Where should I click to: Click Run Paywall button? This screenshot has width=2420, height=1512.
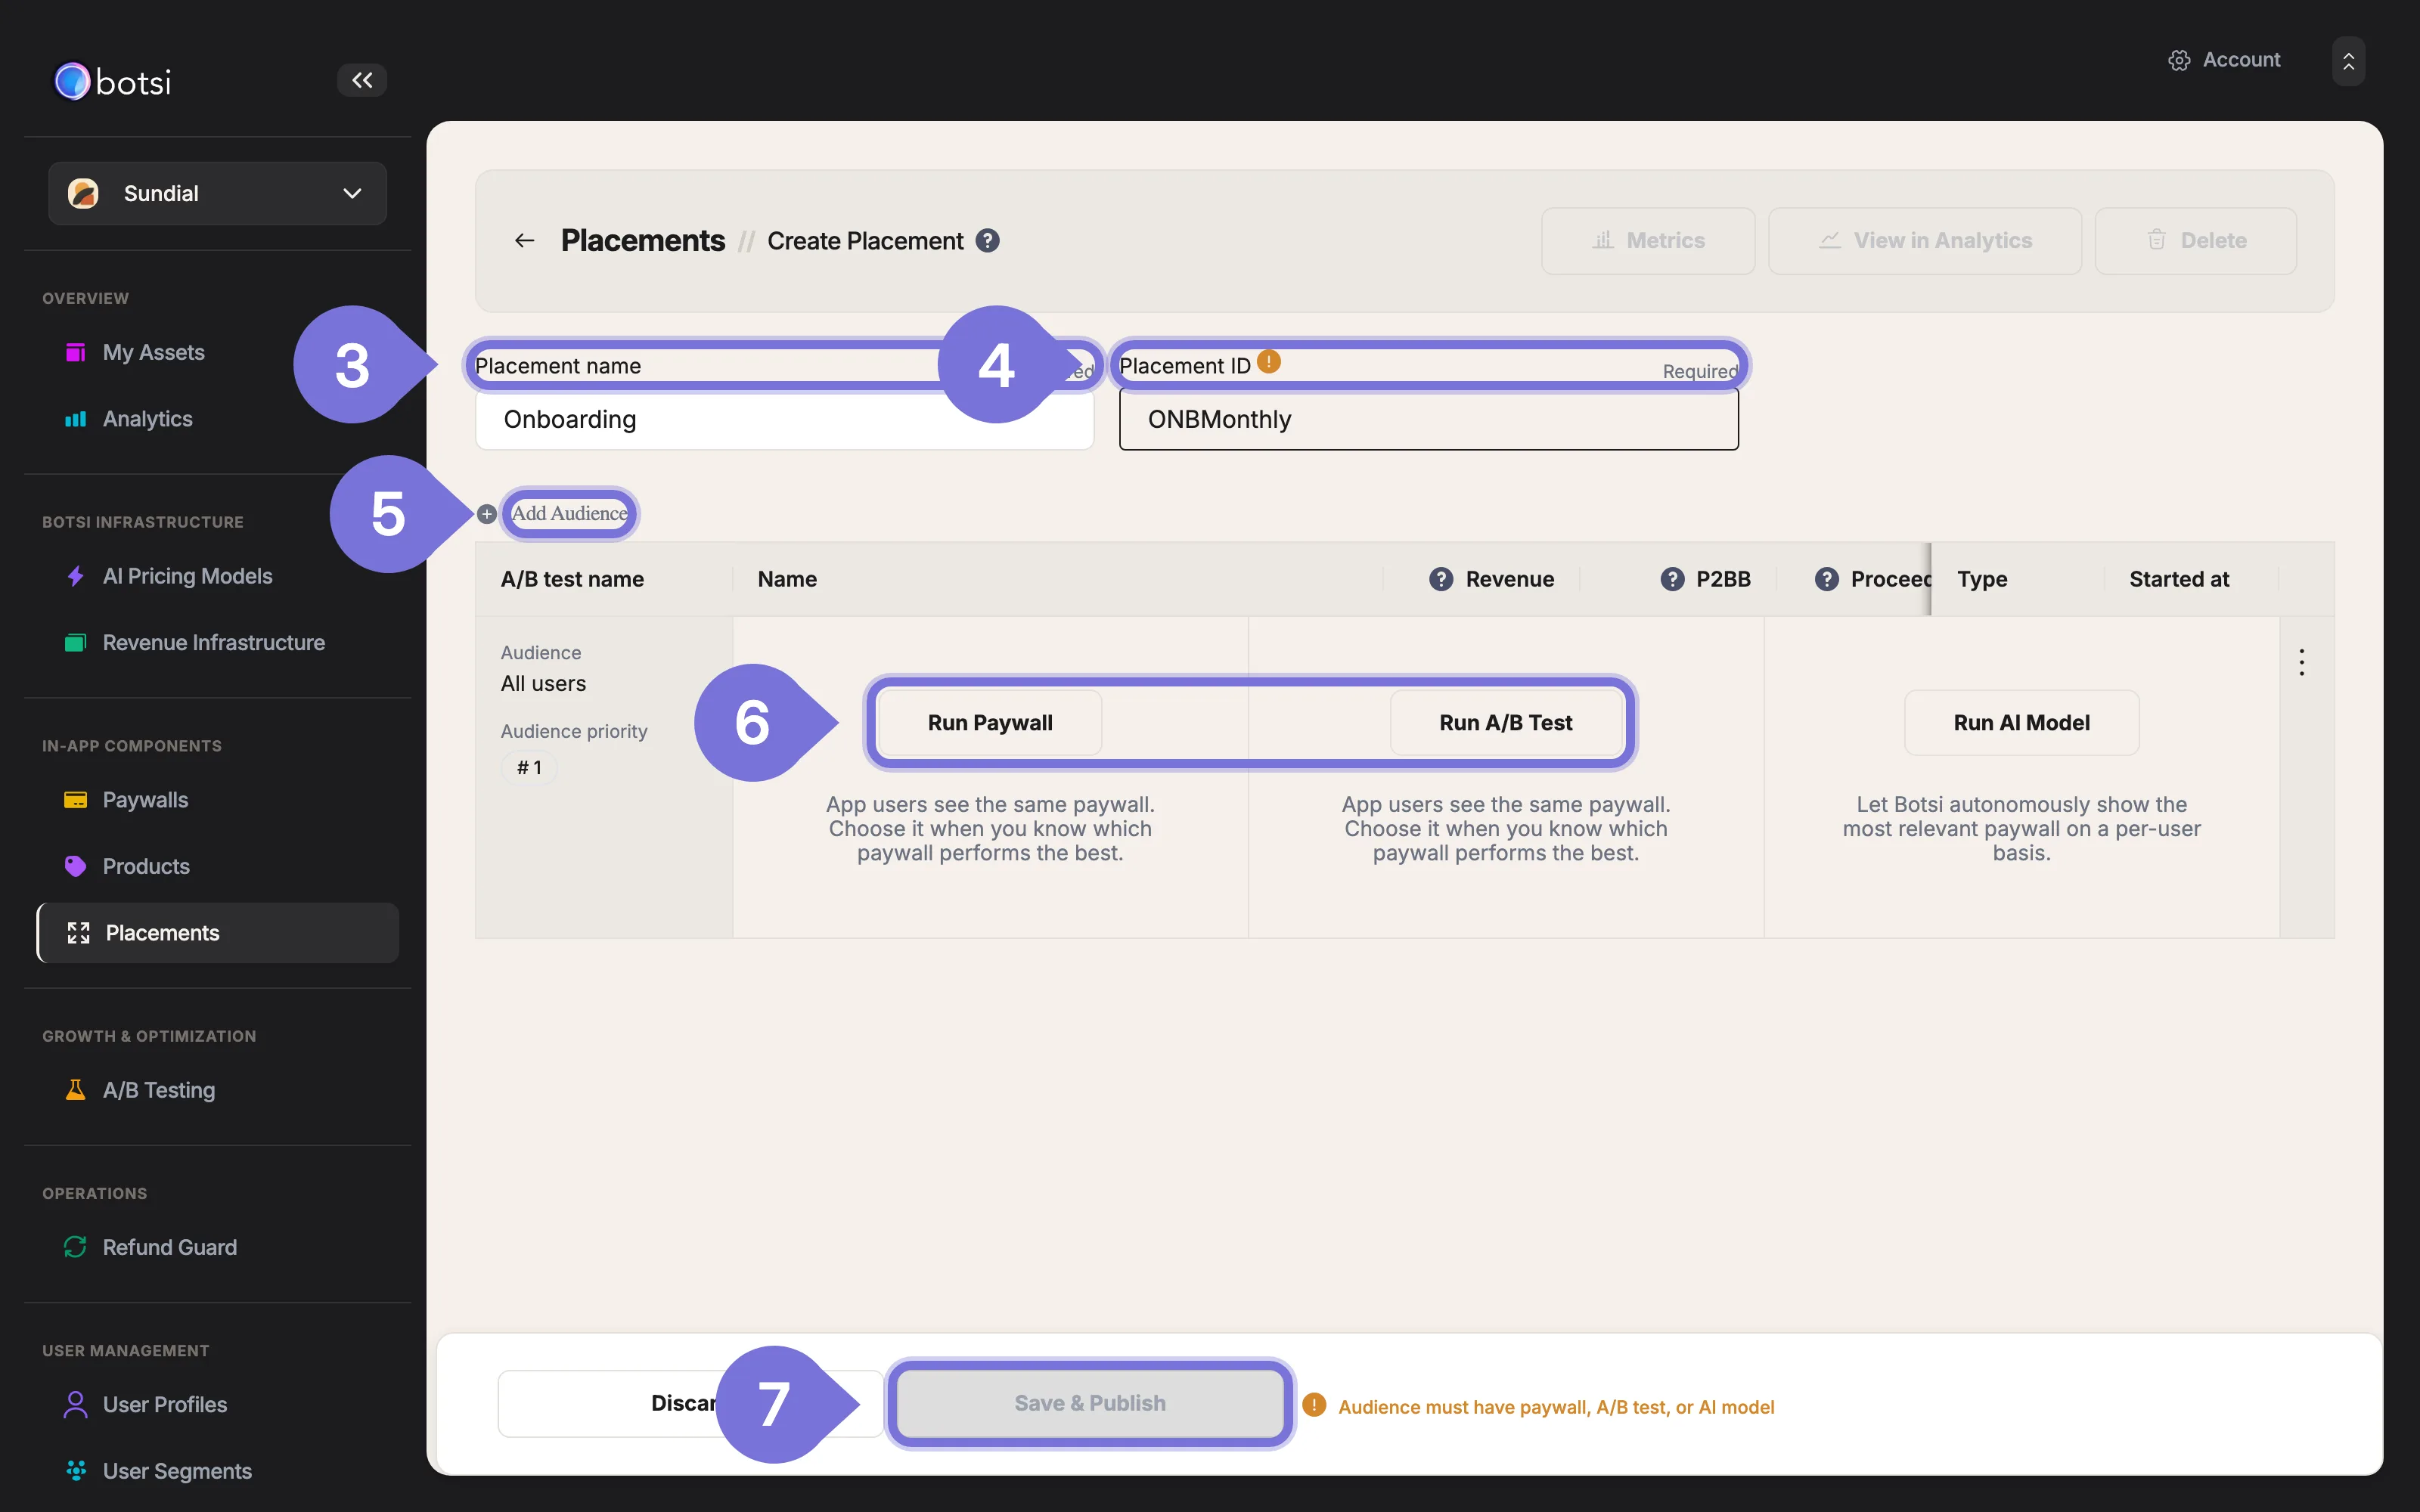pyautogui.click(x=990, y=723)
